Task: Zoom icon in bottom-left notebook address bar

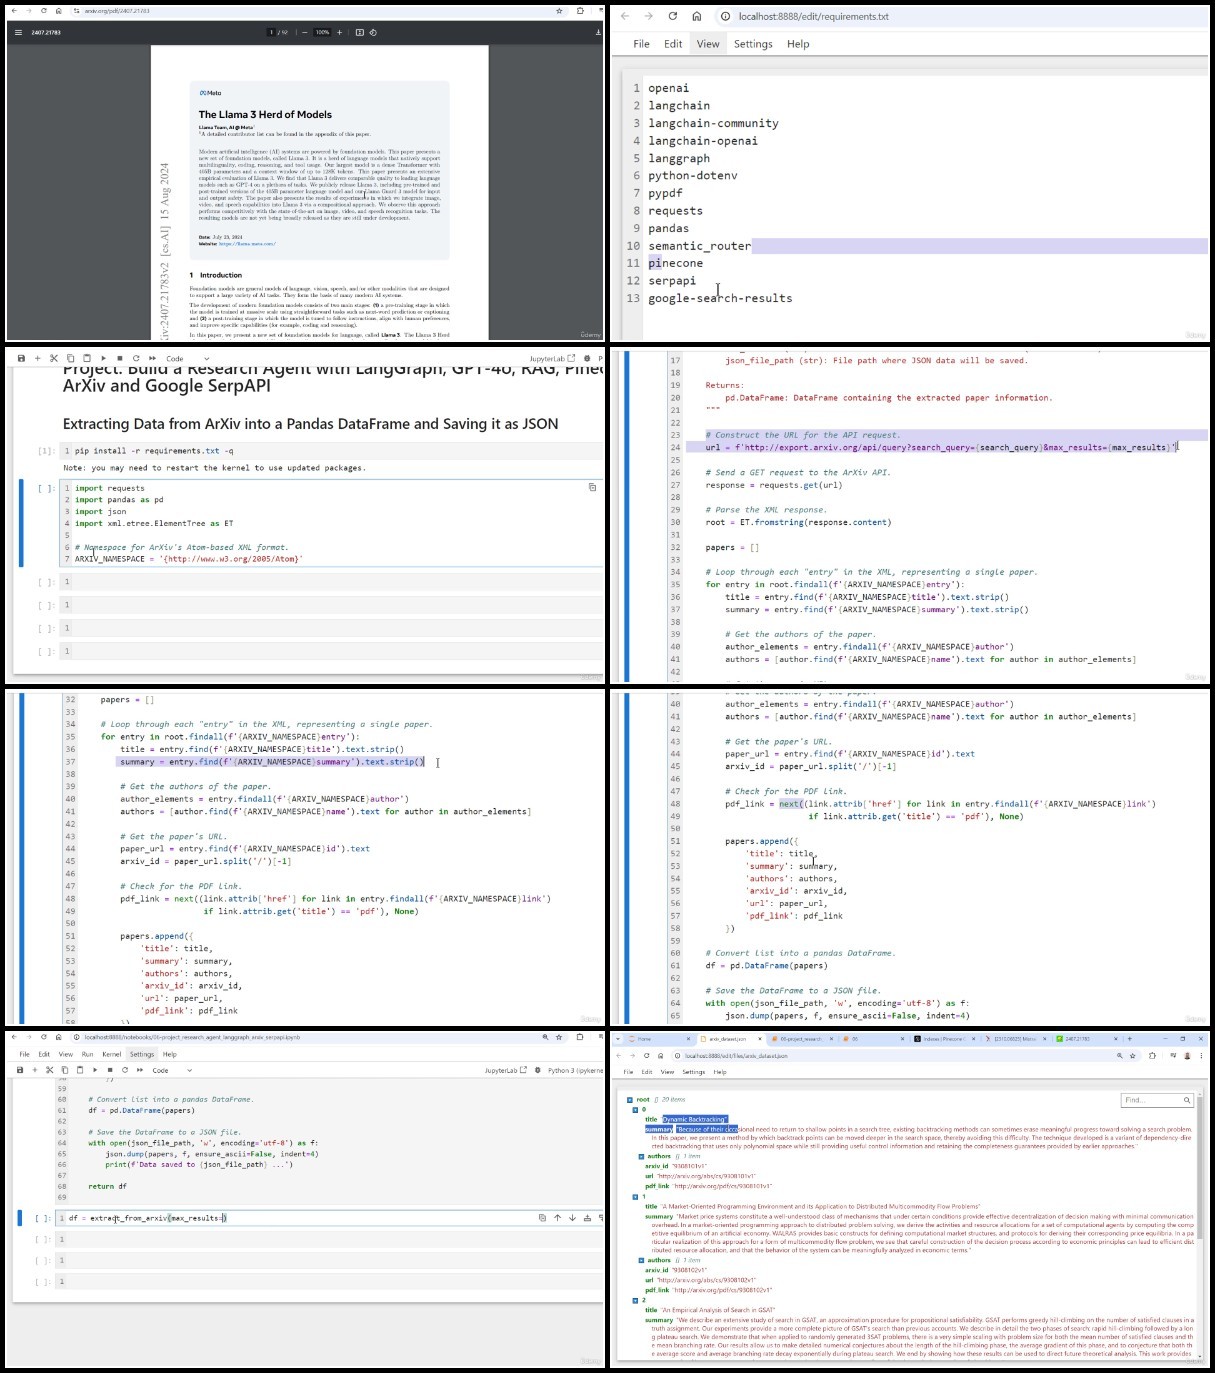Action: (x=545, y=1037)
